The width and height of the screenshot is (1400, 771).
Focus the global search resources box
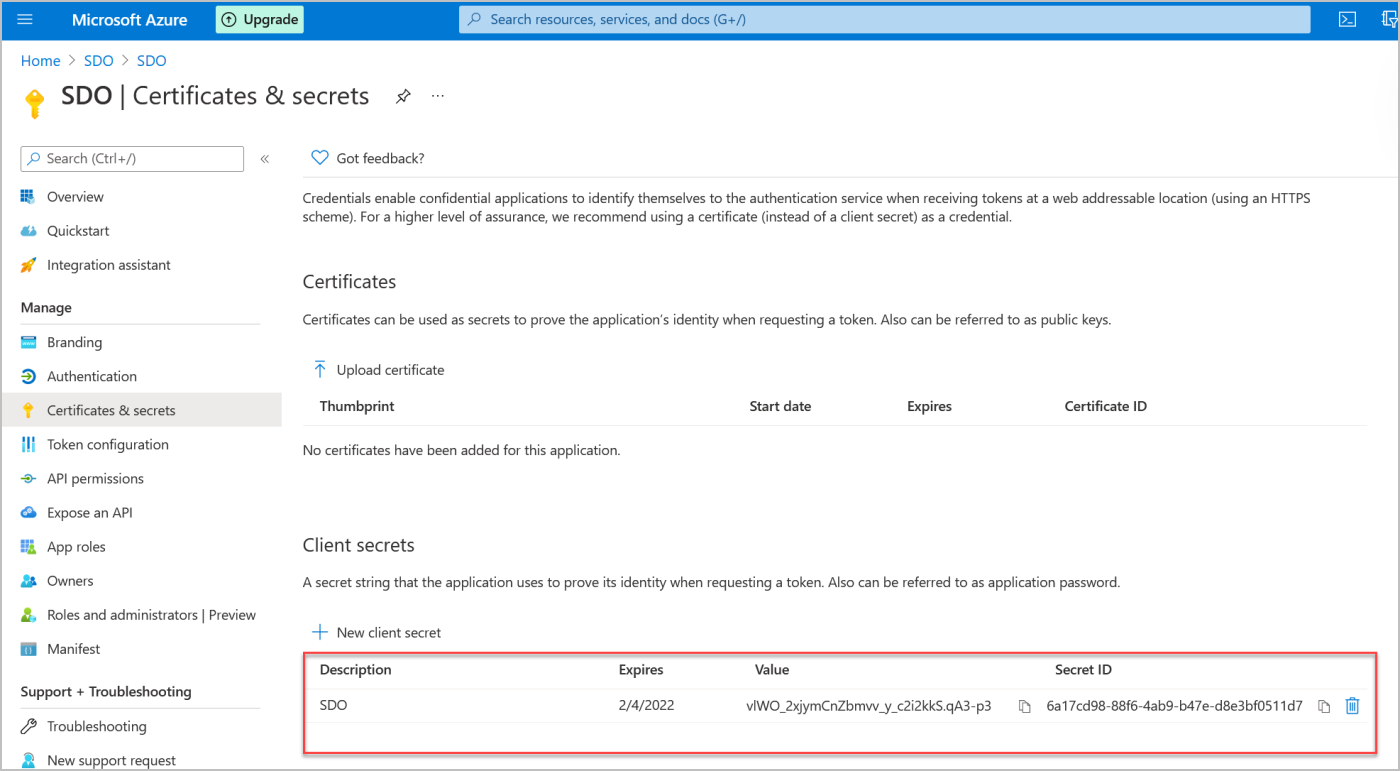tap(884, 19)
